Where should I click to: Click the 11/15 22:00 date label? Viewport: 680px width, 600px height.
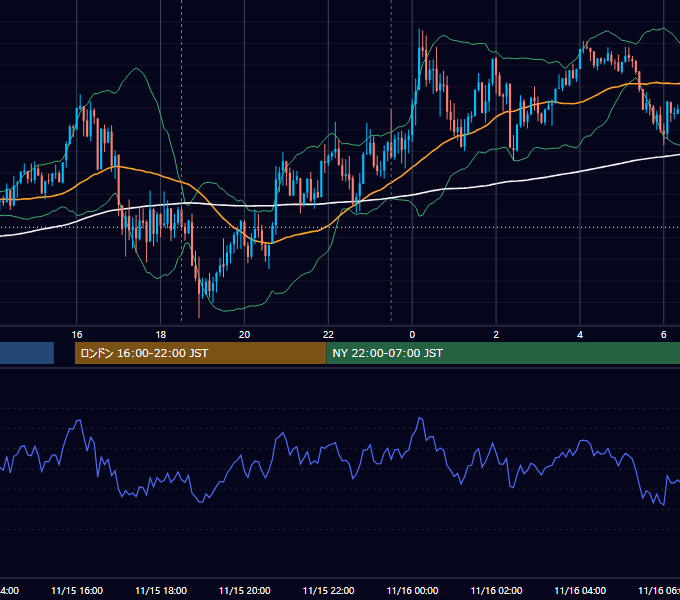(328, 590)
